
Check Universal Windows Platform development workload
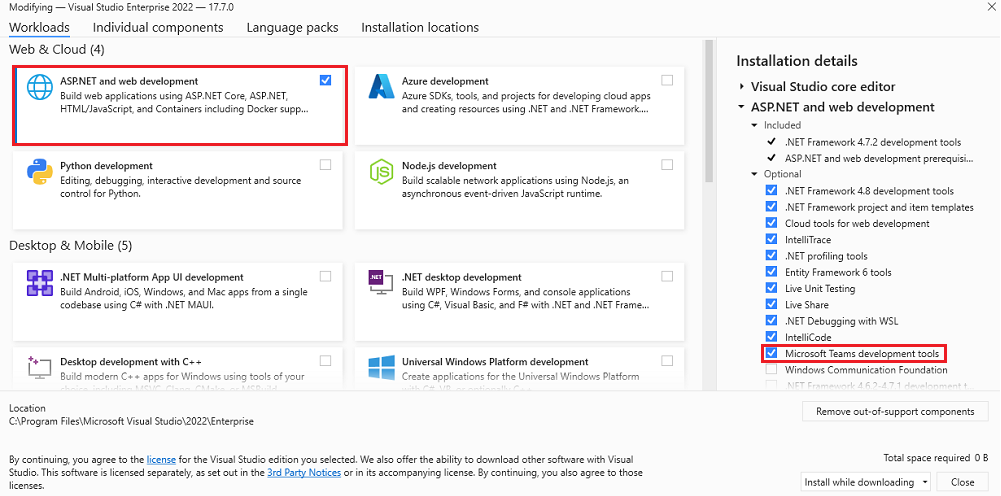coord(667,361)
